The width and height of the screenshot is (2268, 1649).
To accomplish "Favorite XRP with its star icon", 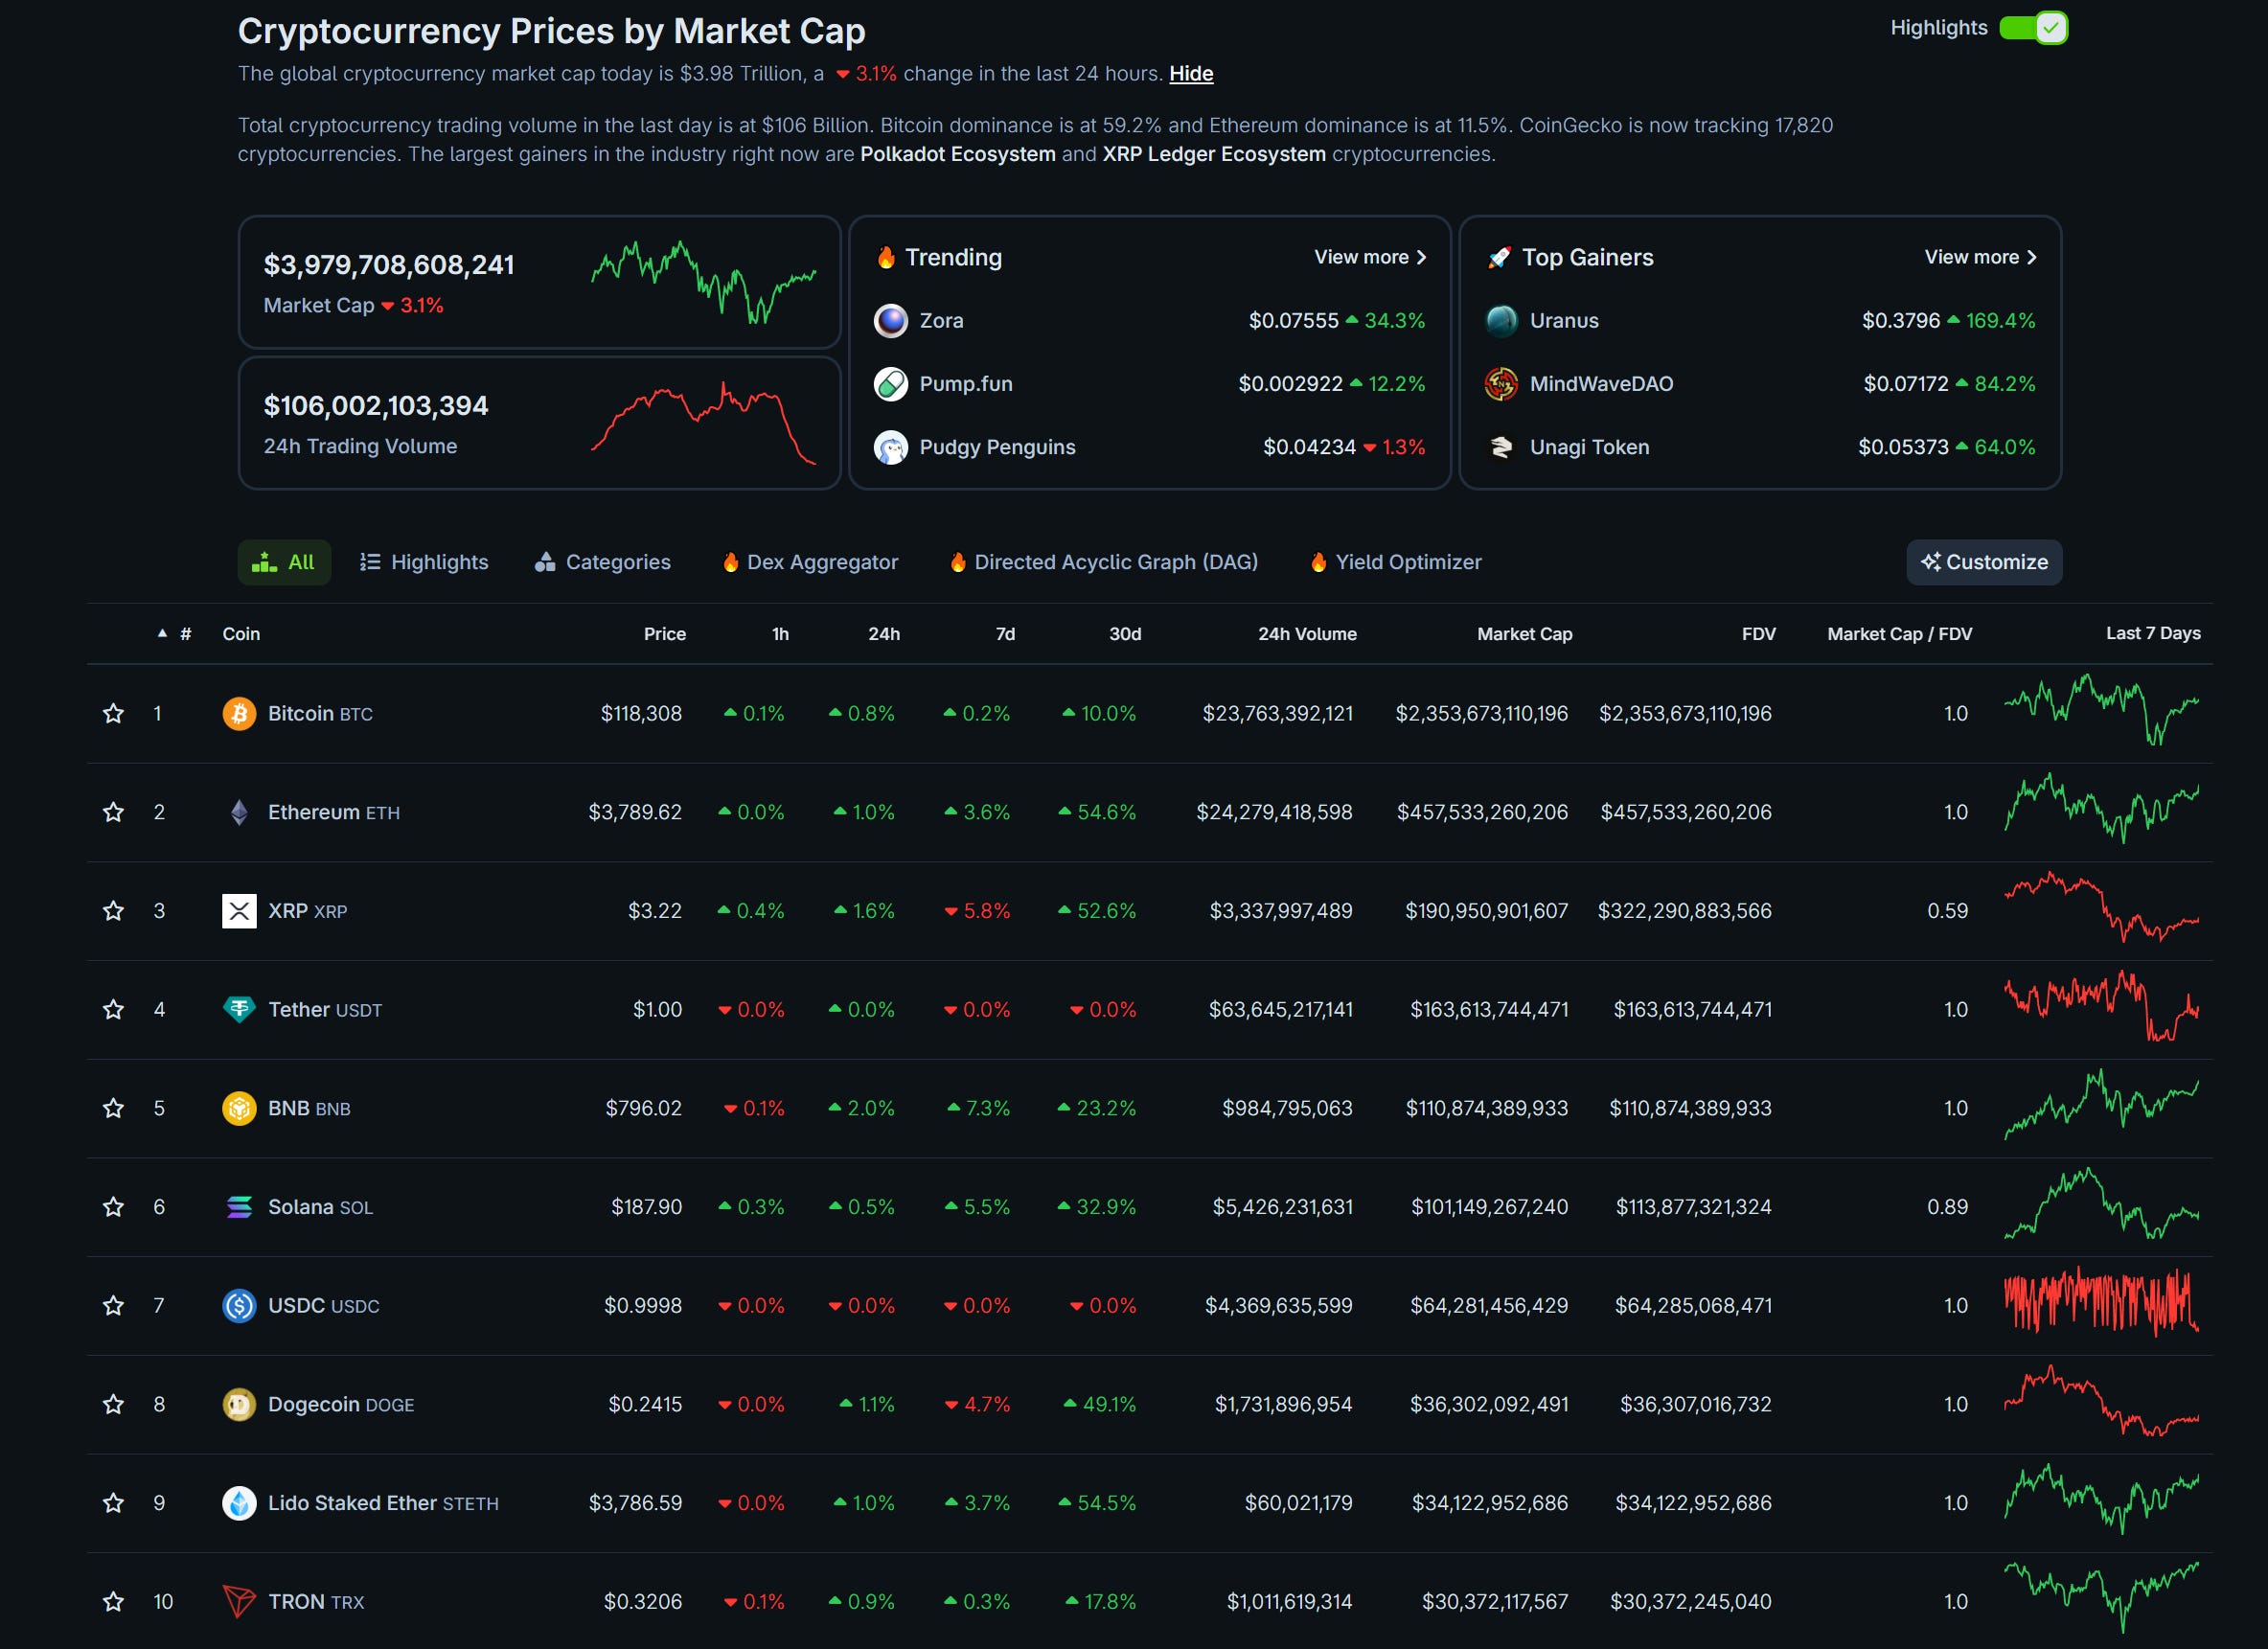I will (x=113, y=911).
